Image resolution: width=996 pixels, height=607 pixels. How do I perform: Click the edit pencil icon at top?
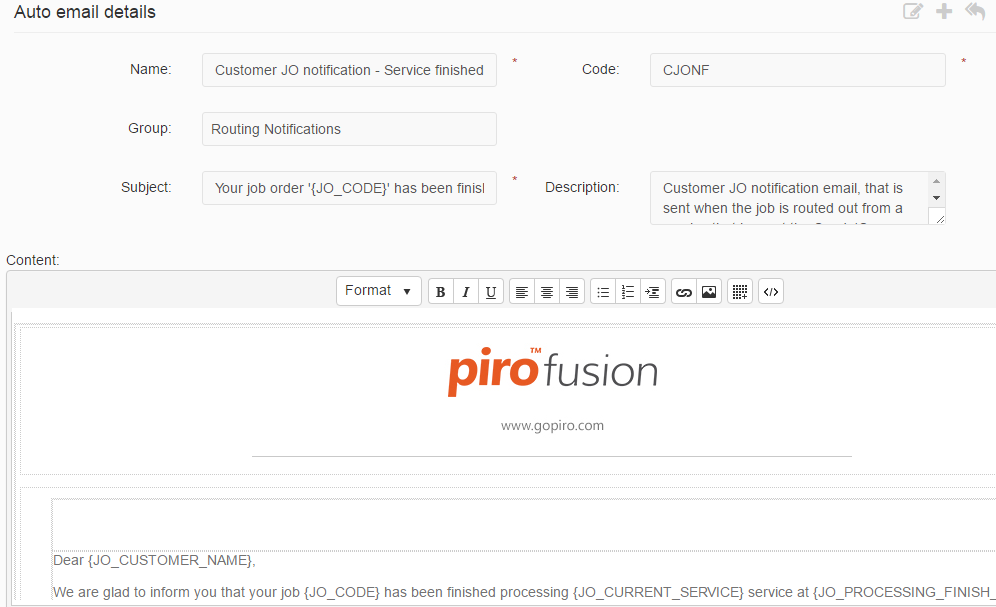(913, 12)
